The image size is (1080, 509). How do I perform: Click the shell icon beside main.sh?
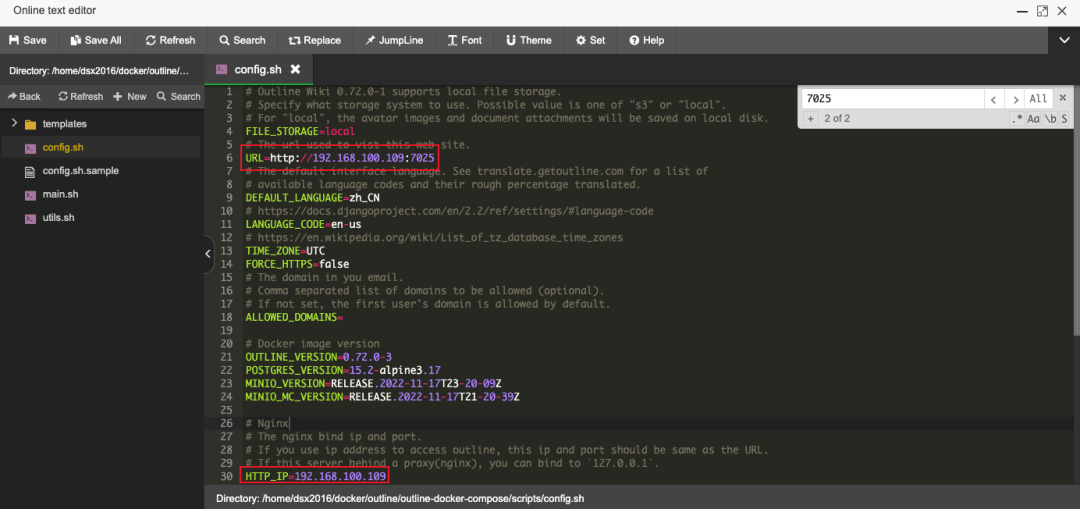coord(30,195)
